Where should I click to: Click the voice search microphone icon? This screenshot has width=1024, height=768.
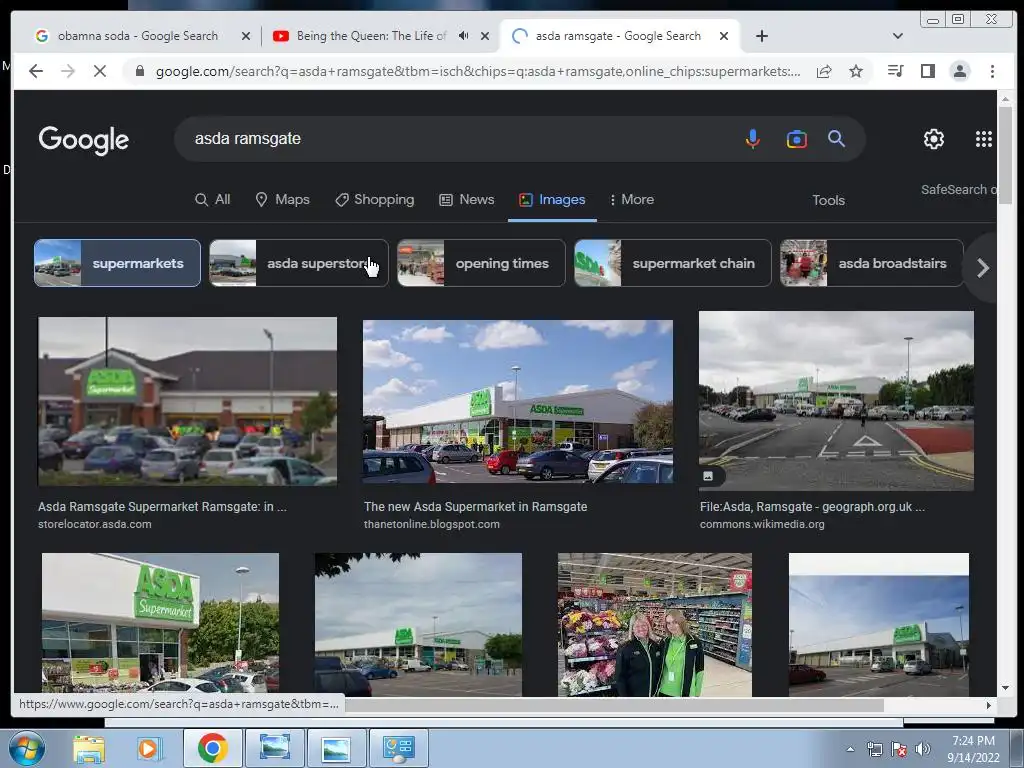pos(752,138)
